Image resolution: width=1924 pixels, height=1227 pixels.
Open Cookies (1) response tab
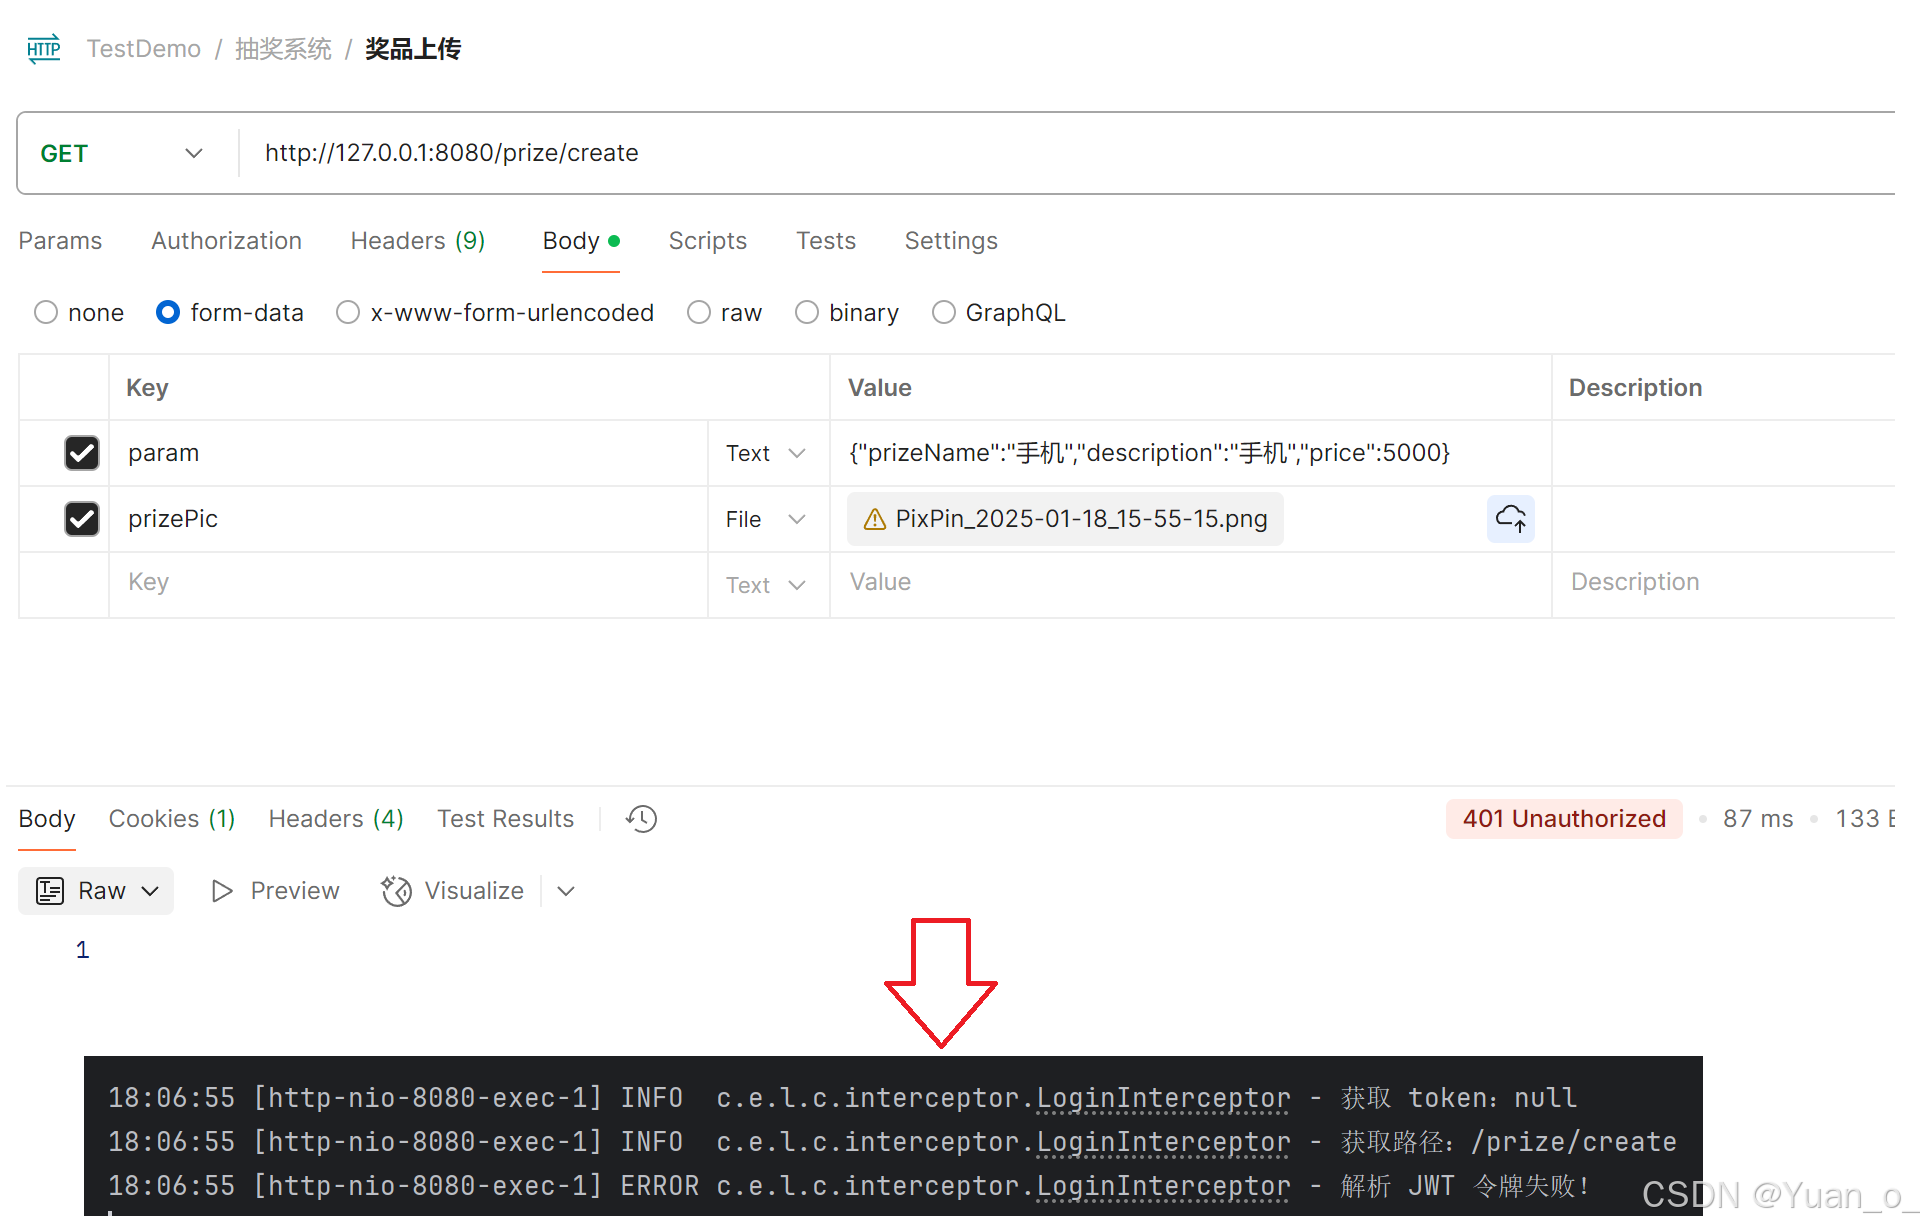[171, 819]
